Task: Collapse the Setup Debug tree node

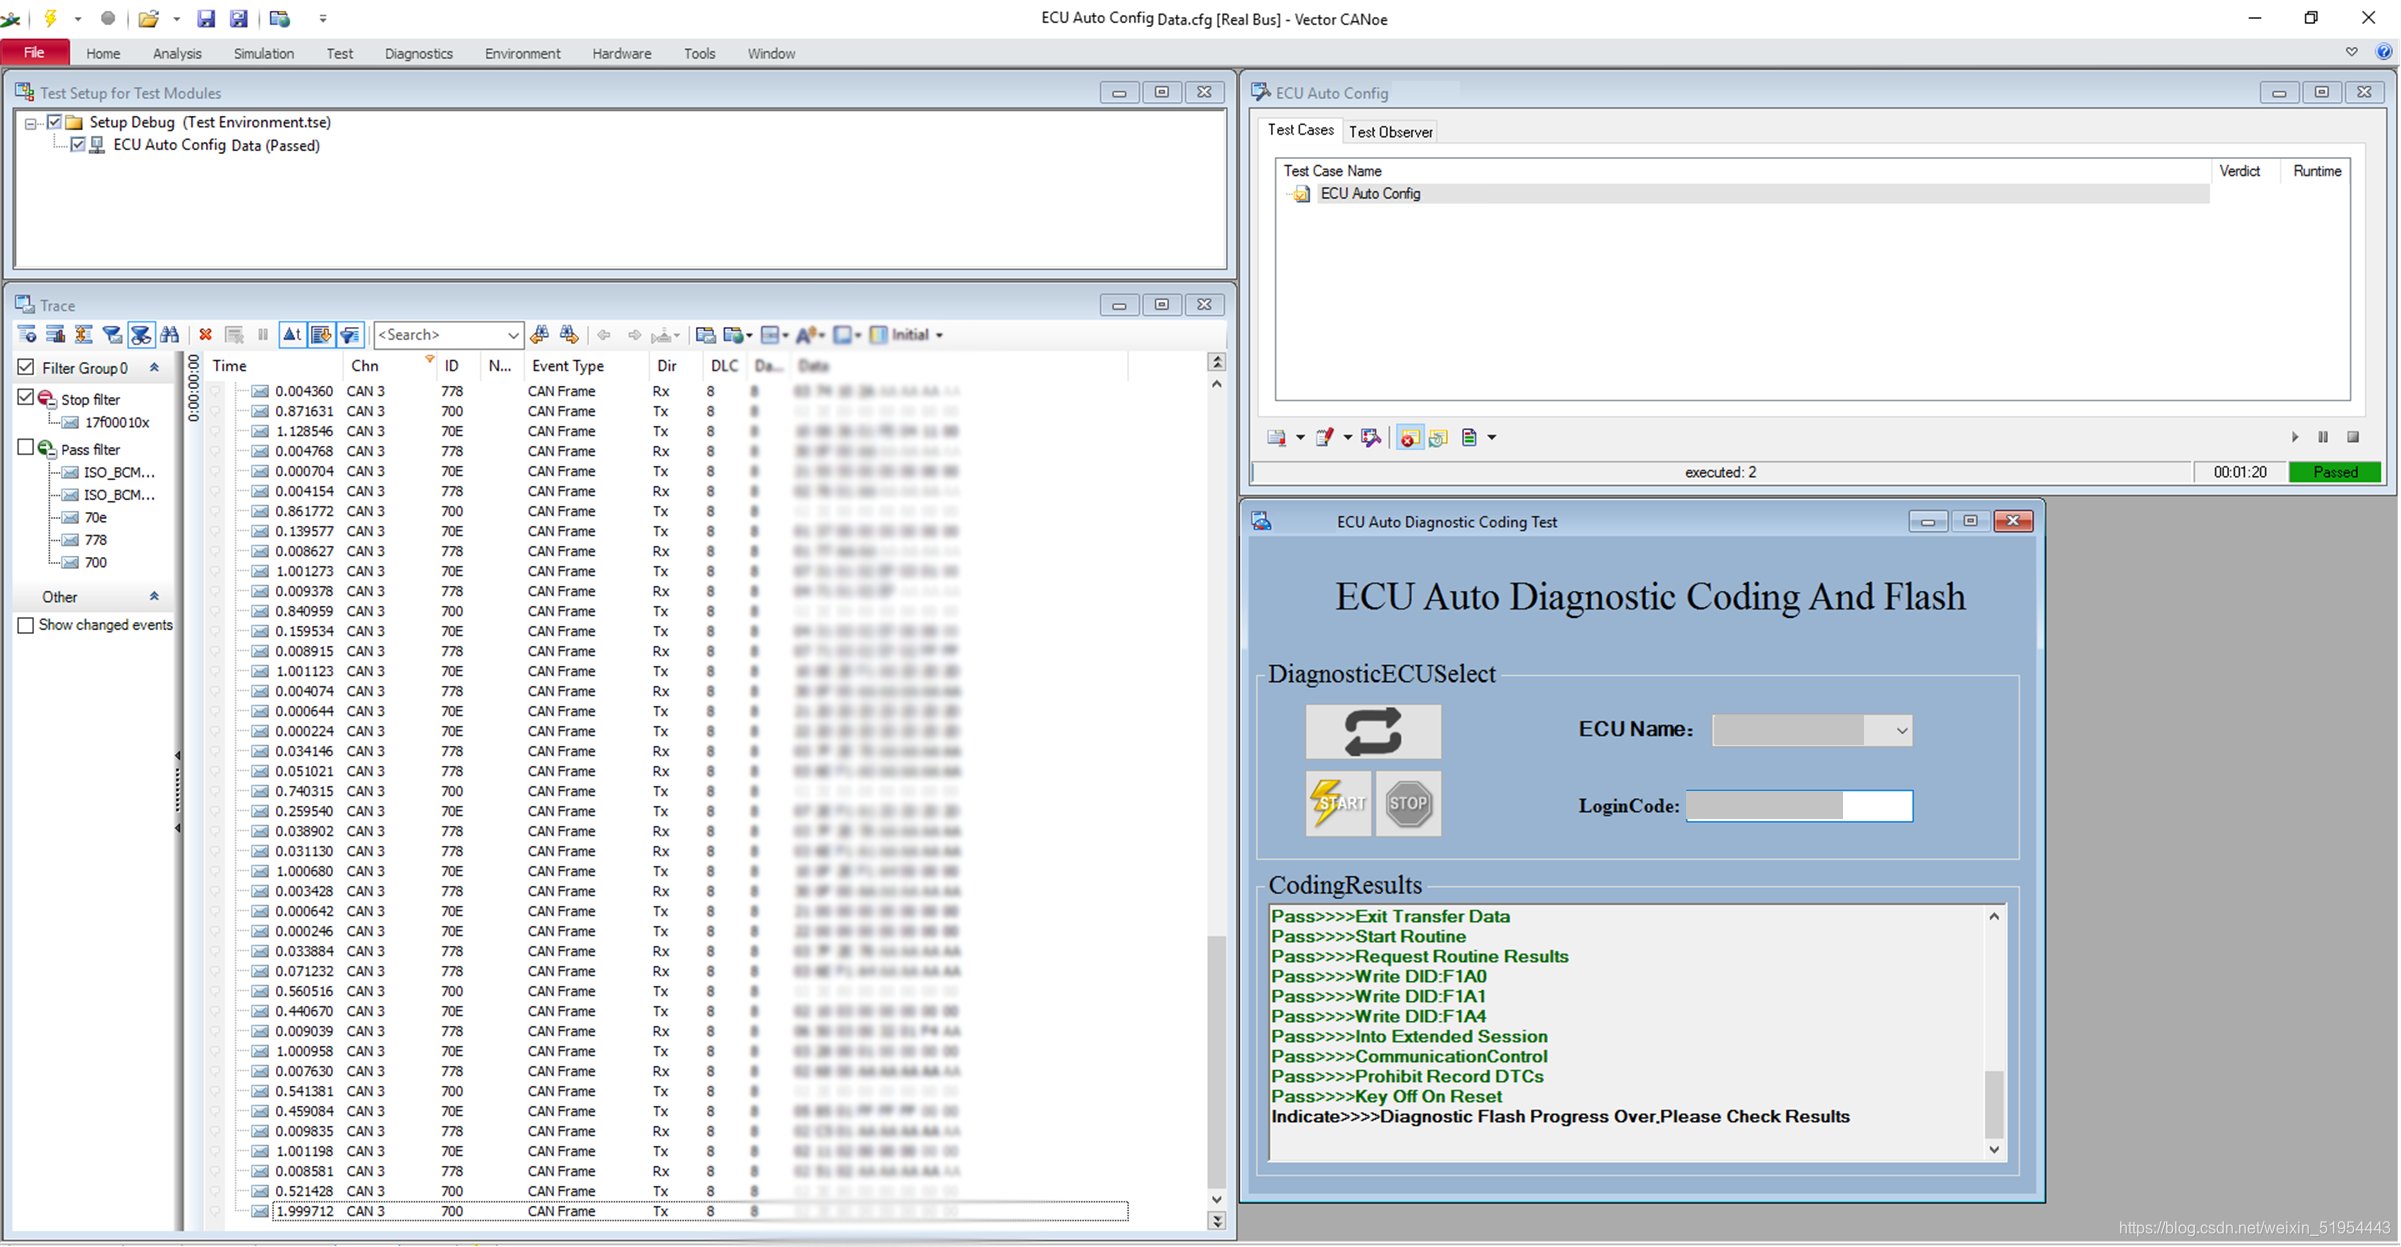Action: click(x=31, y=123)
